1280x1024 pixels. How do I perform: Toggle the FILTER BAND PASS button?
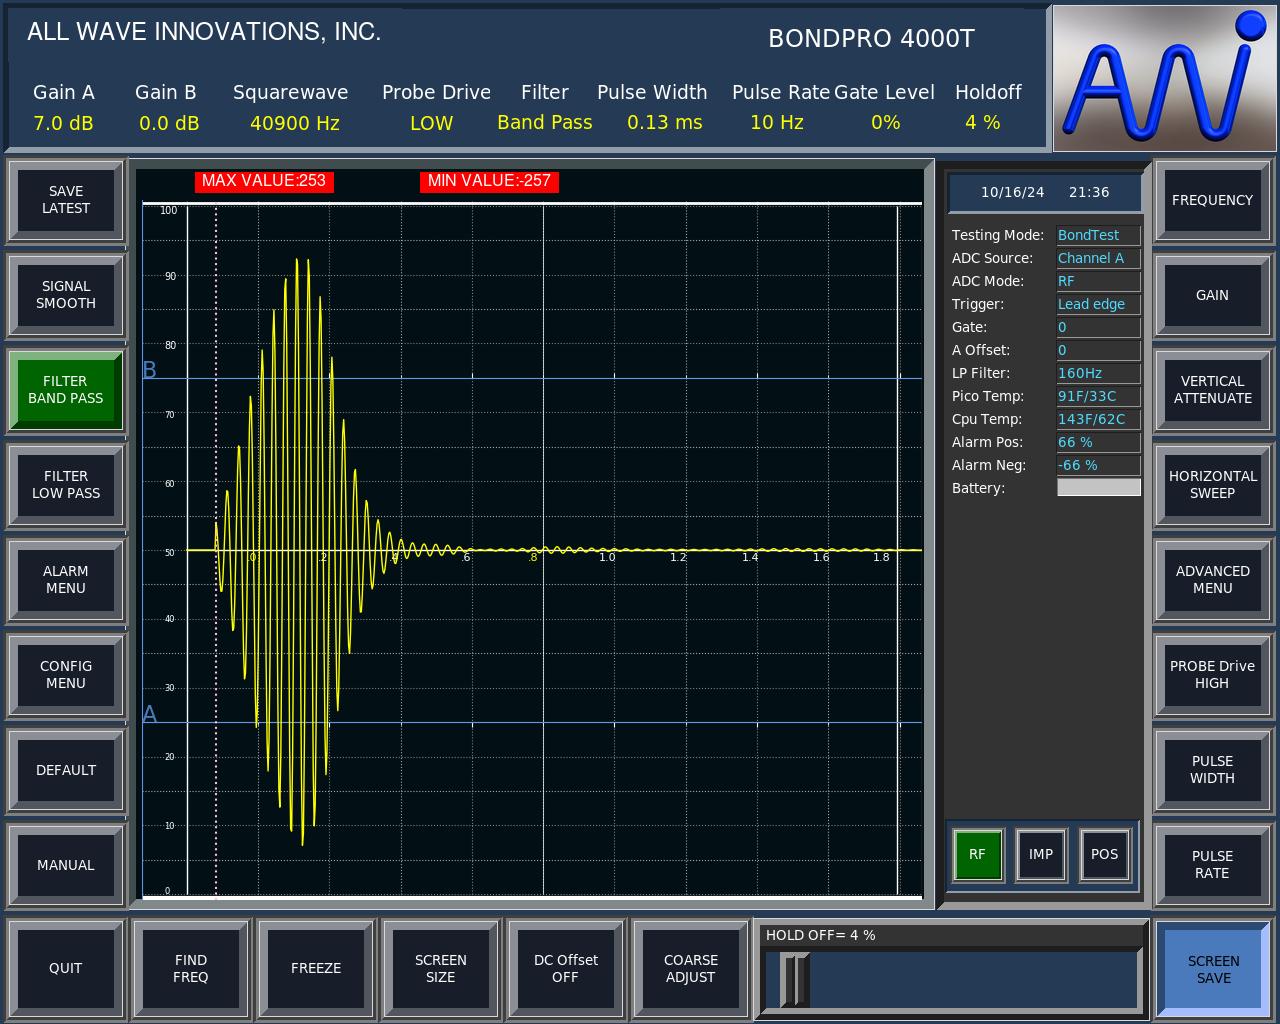click(66, 390)
